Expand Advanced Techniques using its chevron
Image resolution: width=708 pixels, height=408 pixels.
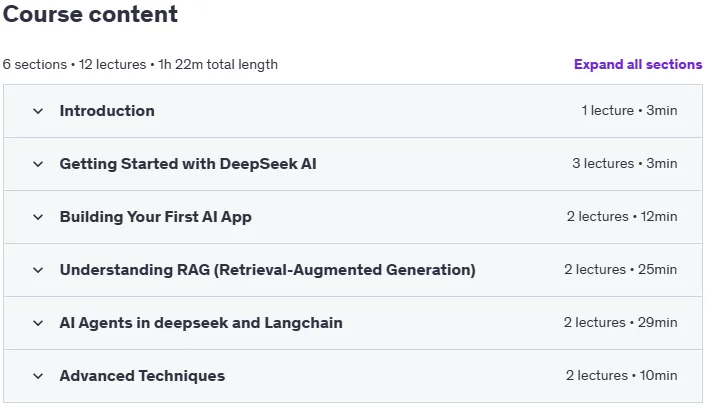point(38,376)
